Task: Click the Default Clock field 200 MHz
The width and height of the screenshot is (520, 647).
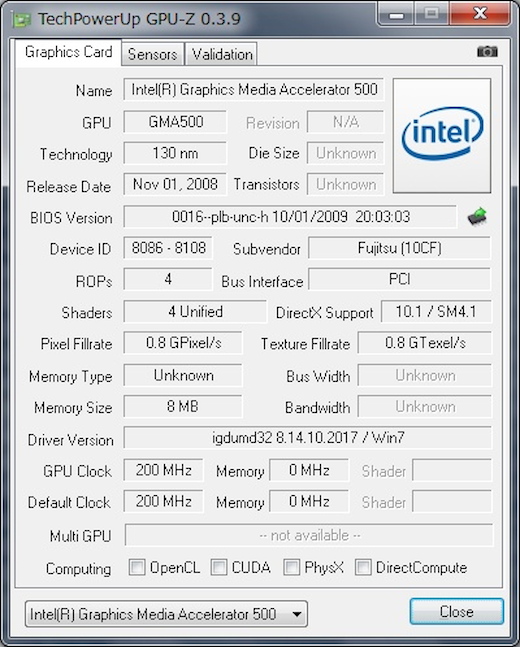Action: point(163,501)
